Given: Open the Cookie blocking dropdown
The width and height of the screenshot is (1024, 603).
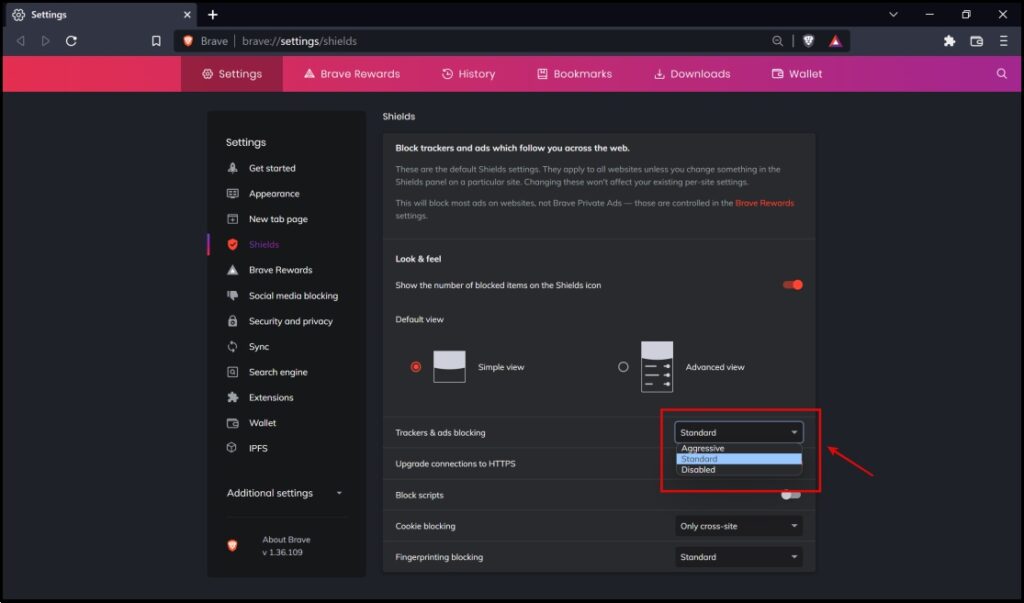Looking at the screenshot, I should click(739, 526).
